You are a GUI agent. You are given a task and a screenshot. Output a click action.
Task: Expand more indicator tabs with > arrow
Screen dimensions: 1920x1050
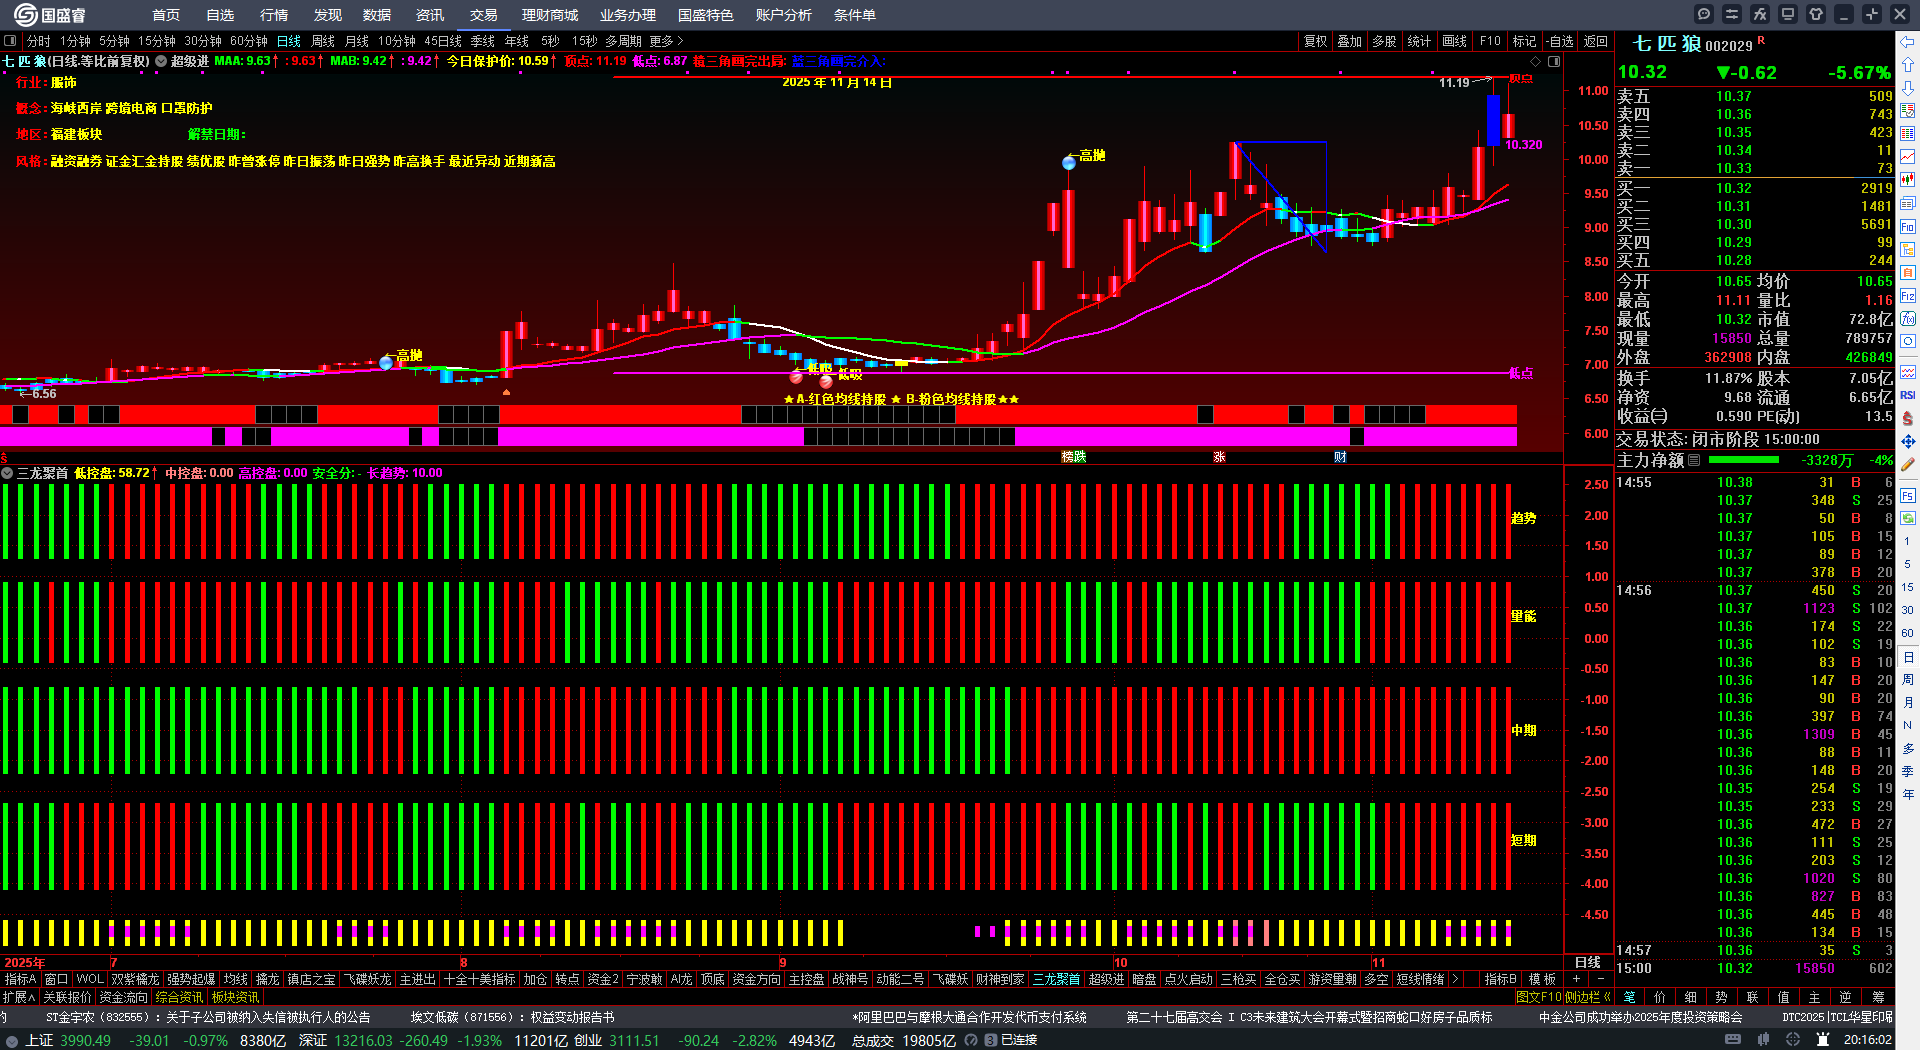click(1454, 979)
